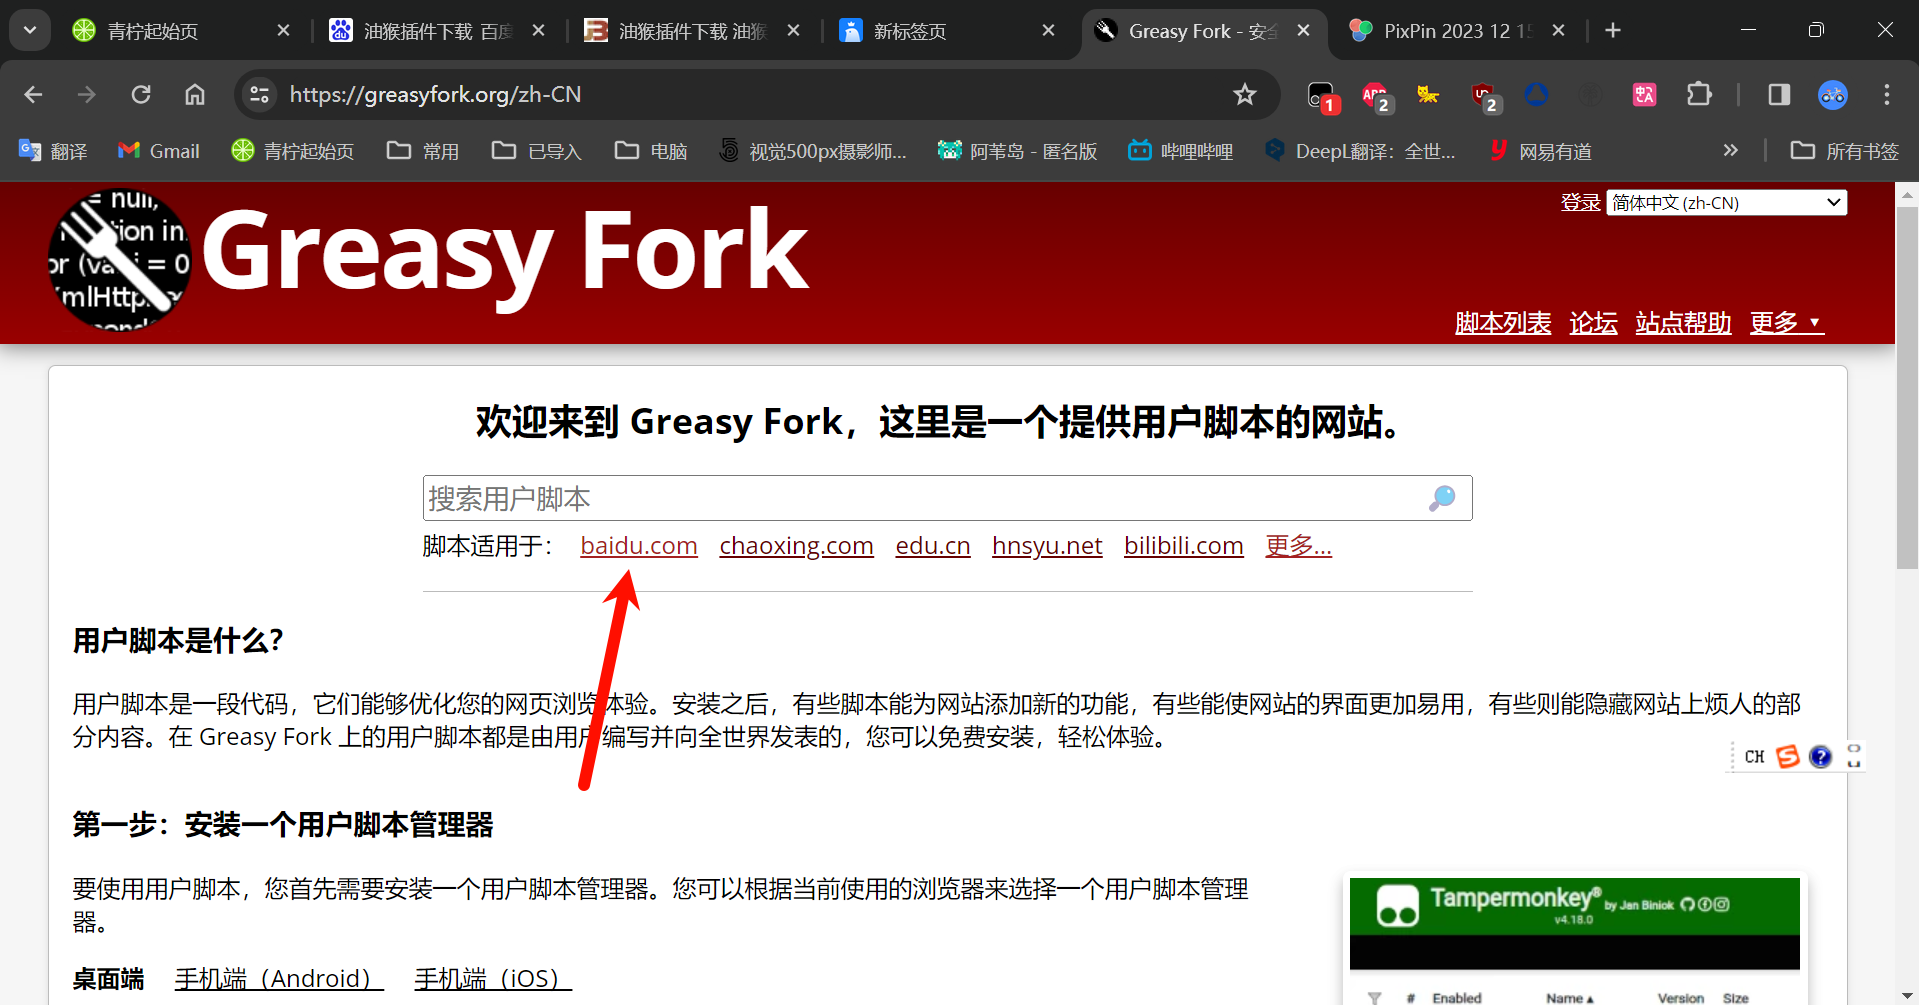This screenshot has height=1005, width=1919.
Task: Focus the 搜索用户脚本 search field
Action: pyautogui.click(x=920, y=498)
